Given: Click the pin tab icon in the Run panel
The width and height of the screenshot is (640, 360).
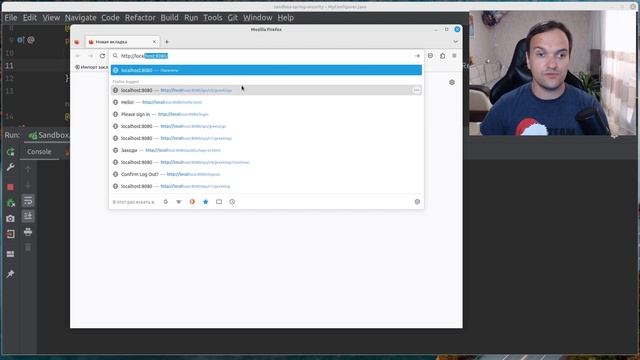Looking at the screenshot, I should click(11, 273).
